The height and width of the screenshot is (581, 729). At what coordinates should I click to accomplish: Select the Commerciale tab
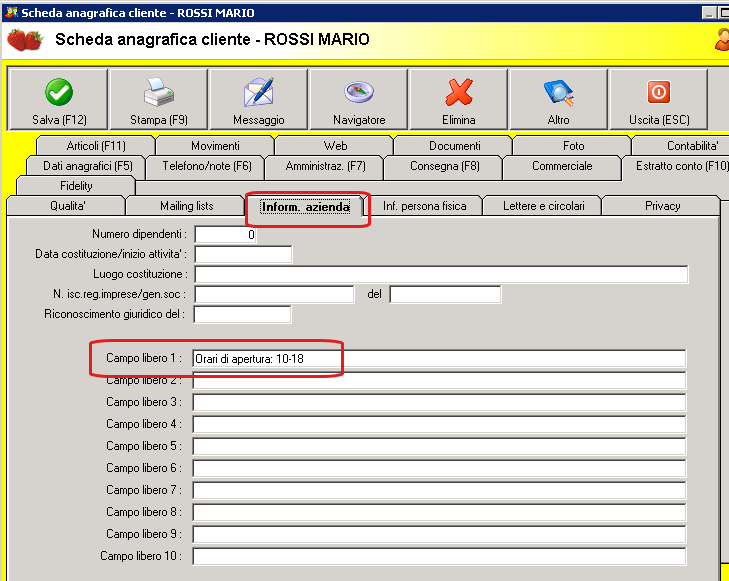click(x=562, y=166)
